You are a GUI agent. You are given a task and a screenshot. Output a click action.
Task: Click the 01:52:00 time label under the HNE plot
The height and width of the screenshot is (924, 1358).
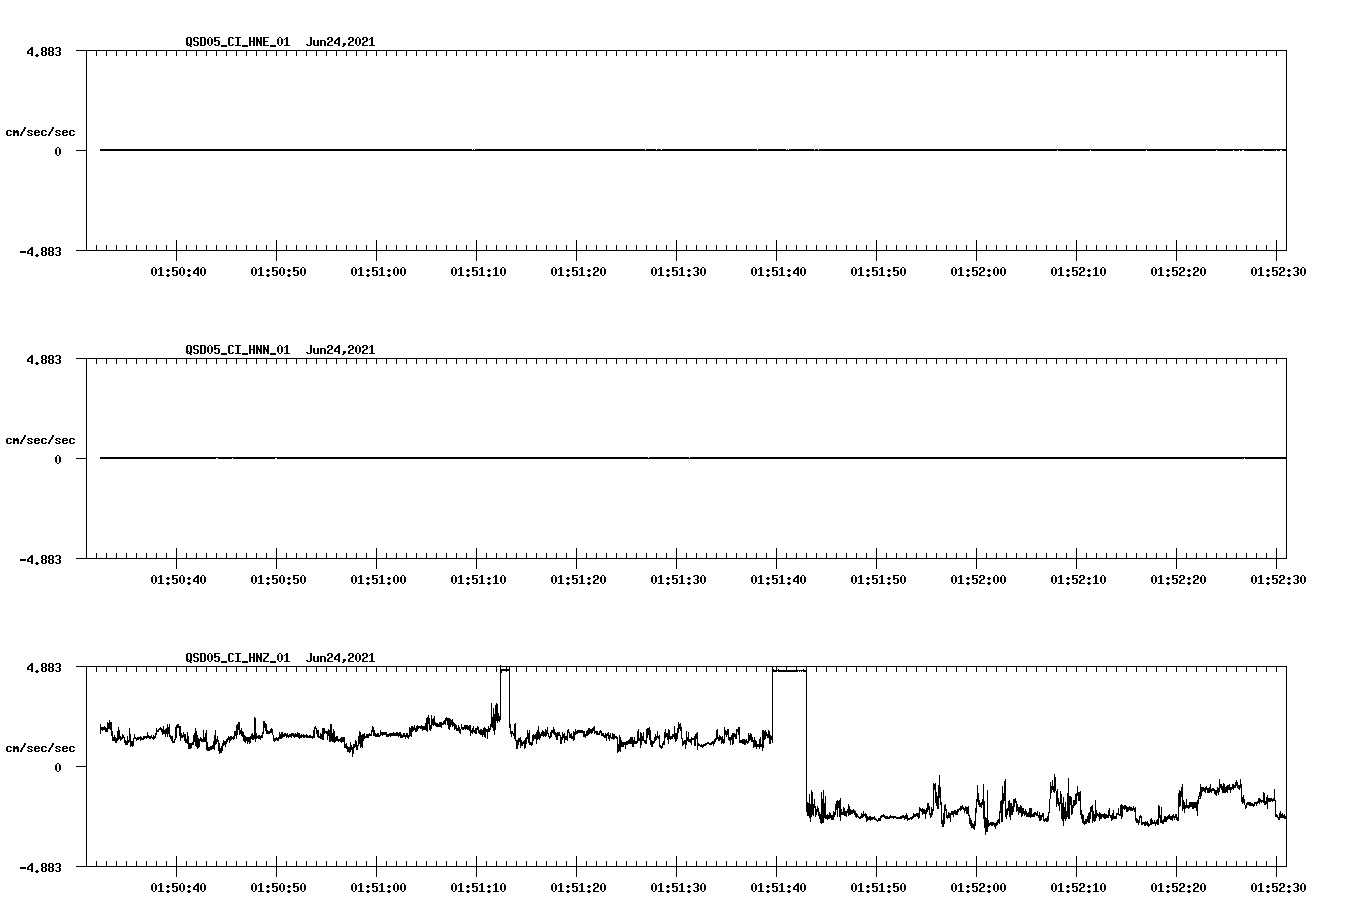pos(978,271)
